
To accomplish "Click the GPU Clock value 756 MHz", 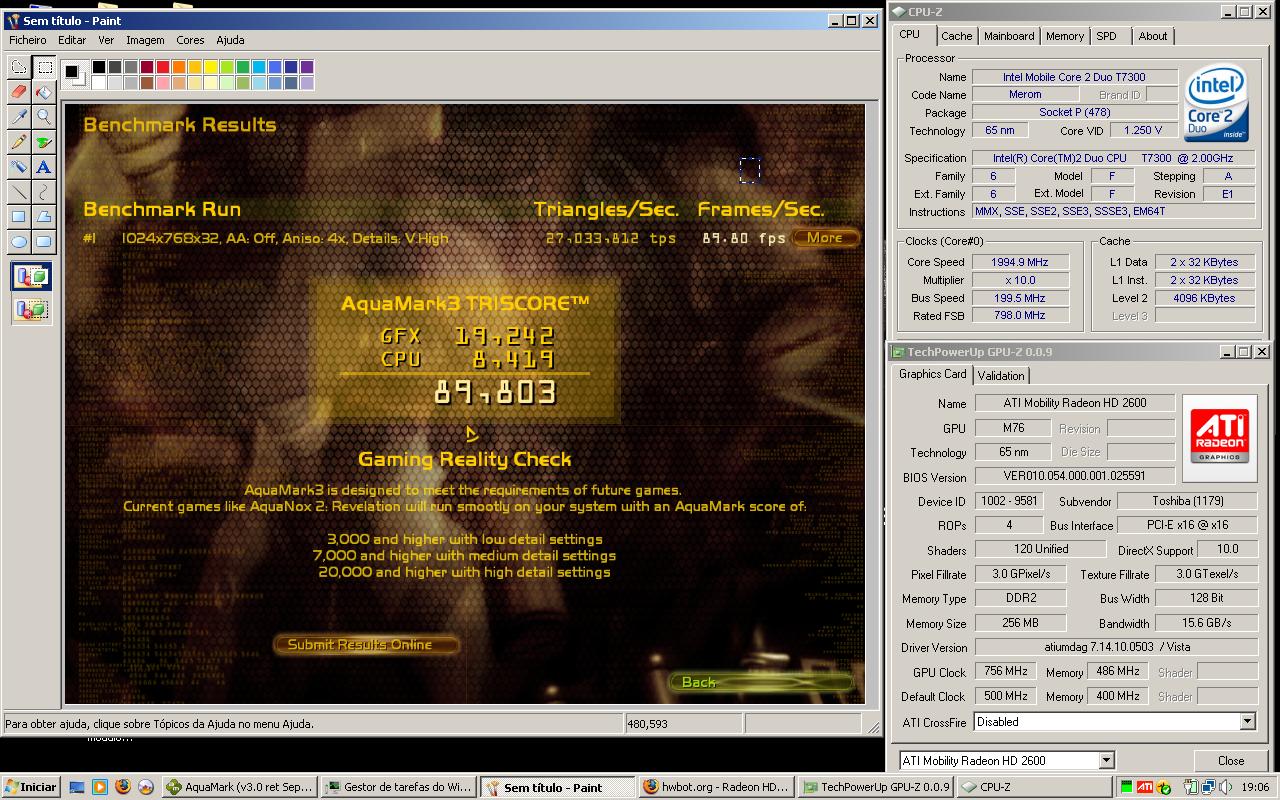I will [1006, 672].
